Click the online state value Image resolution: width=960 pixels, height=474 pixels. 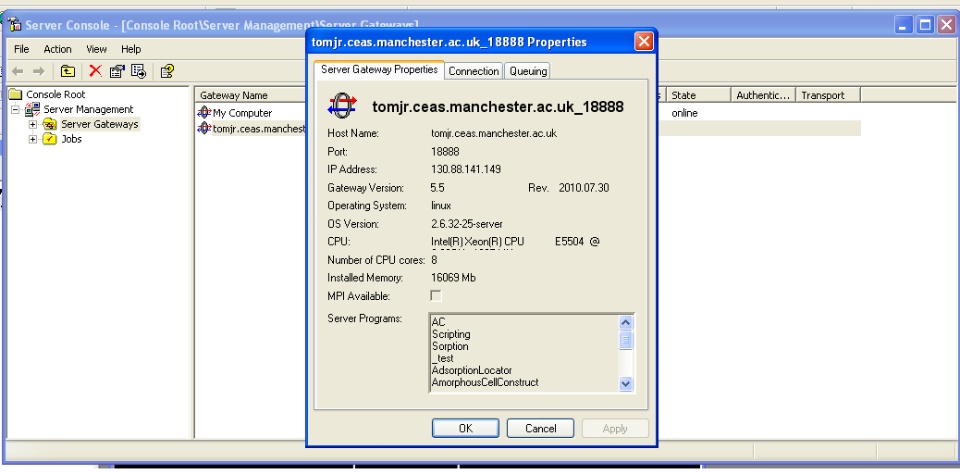(x=684, y=113)
